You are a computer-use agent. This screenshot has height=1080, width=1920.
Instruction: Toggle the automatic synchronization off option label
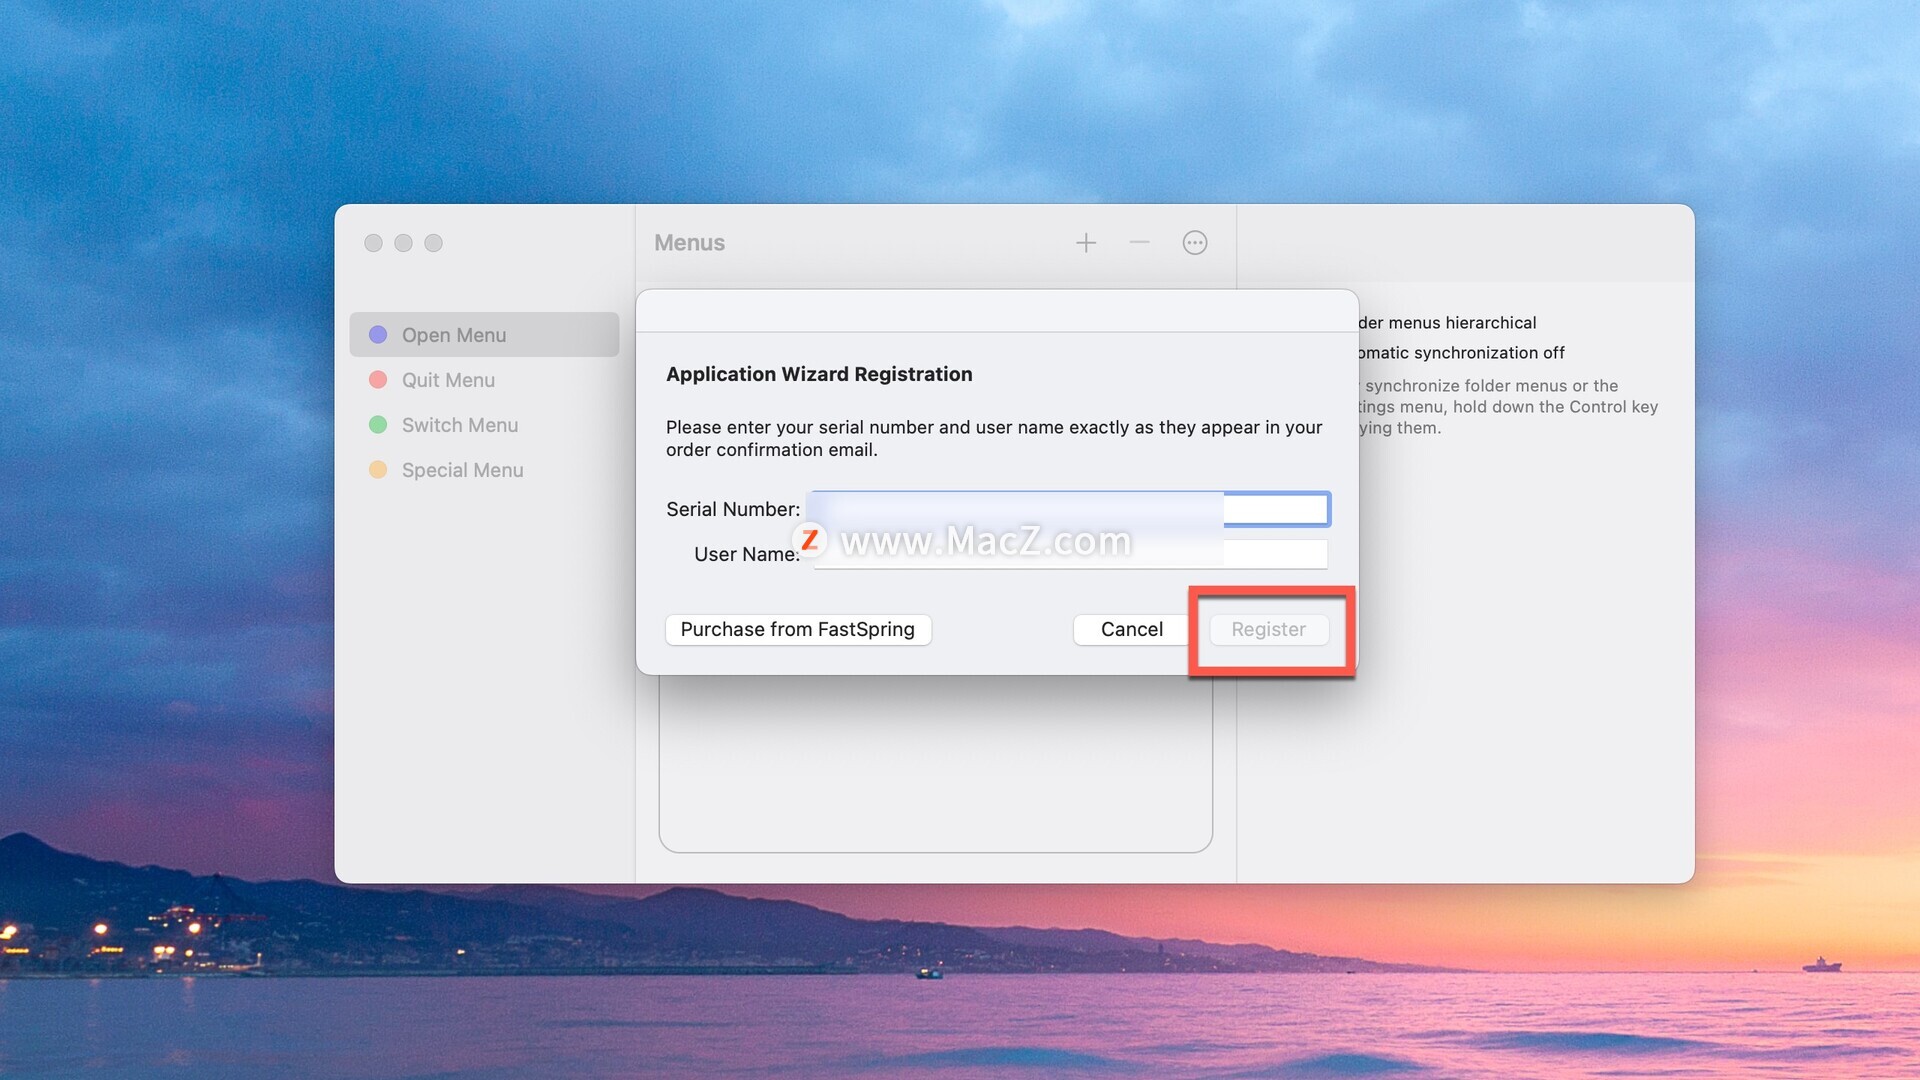(x=1461, y=353)
